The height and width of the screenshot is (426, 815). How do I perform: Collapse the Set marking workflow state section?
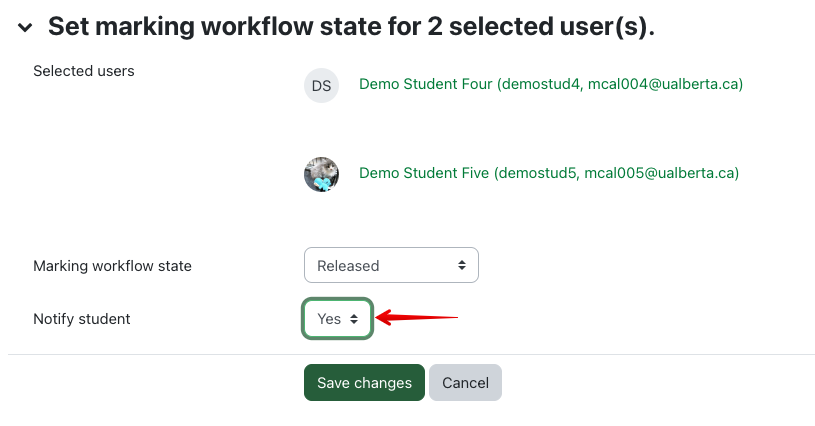(25, 28)
